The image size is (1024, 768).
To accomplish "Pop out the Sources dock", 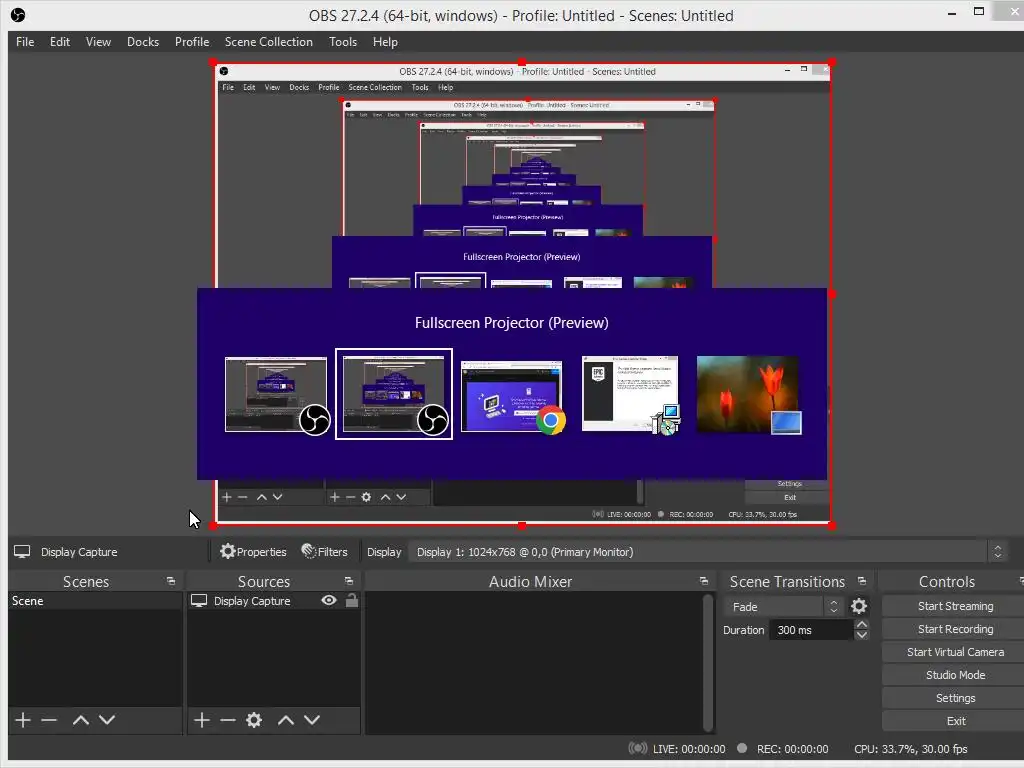I will pyautogui.click(x=349, y=581).
